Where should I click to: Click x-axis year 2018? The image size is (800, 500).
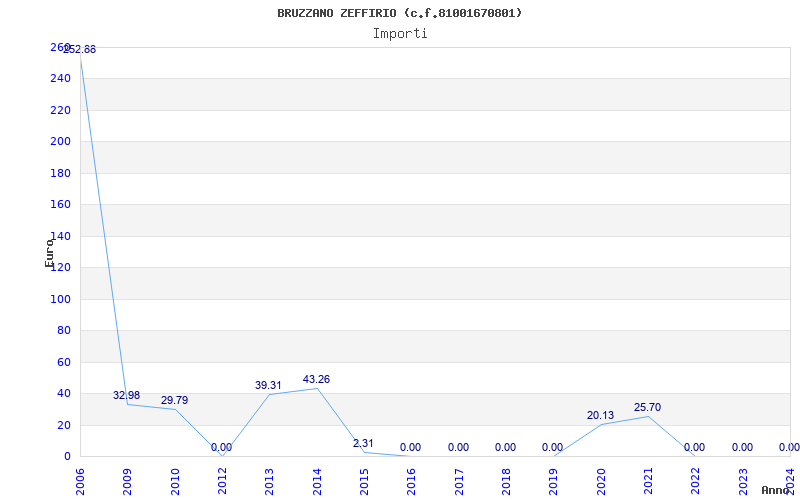tap(506, 482)
